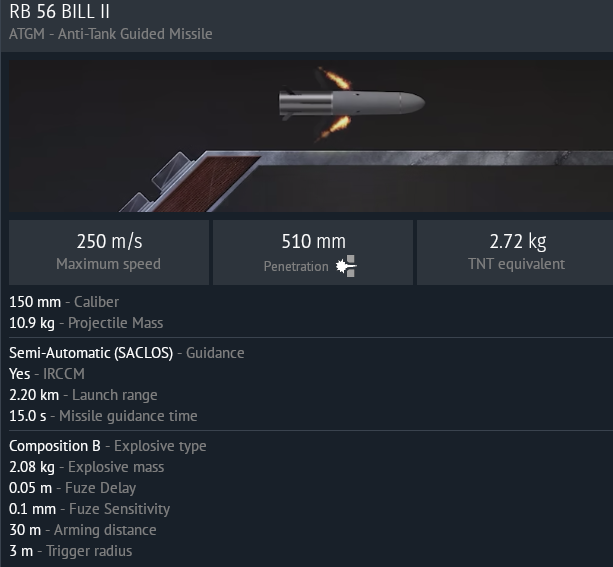Click the penetration explosion icon
The image size is (613, 567).
(346, 266)
